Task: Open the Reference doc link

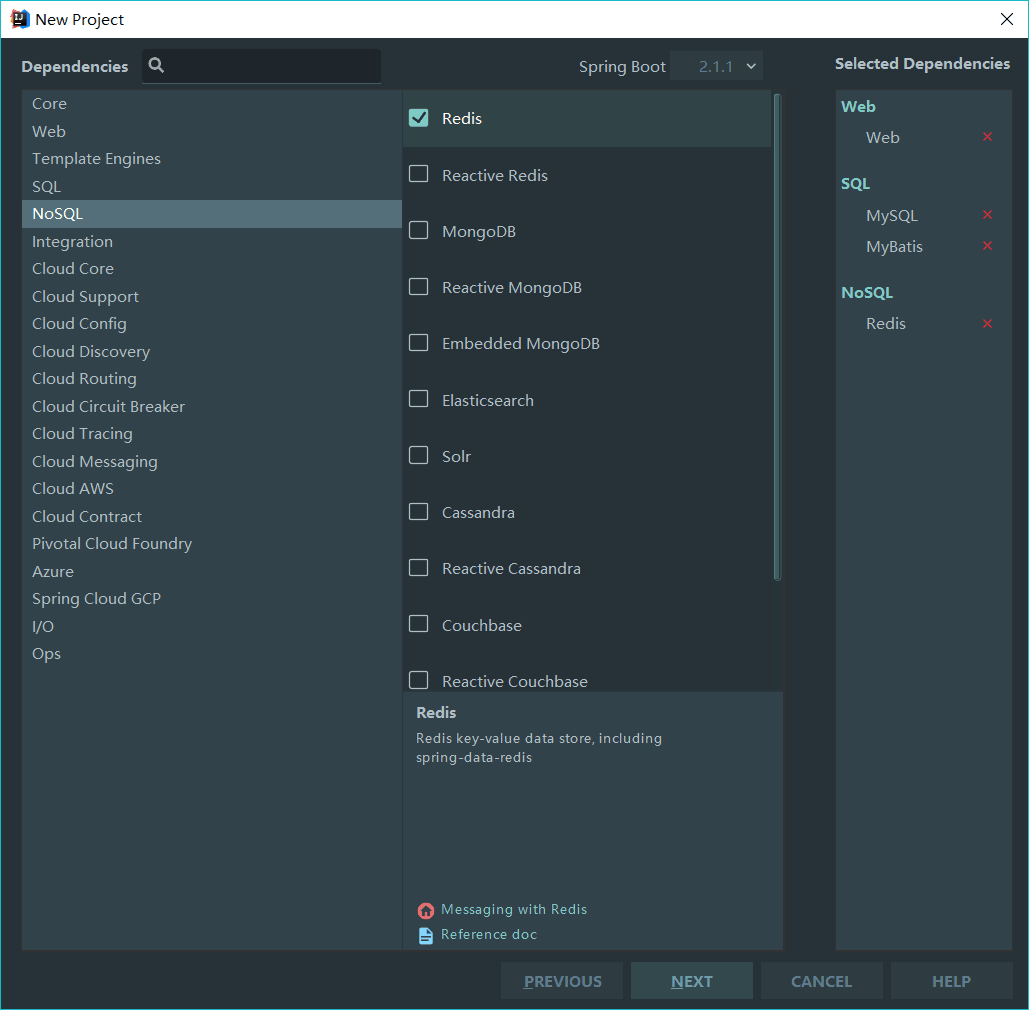Action: point(489,935)
